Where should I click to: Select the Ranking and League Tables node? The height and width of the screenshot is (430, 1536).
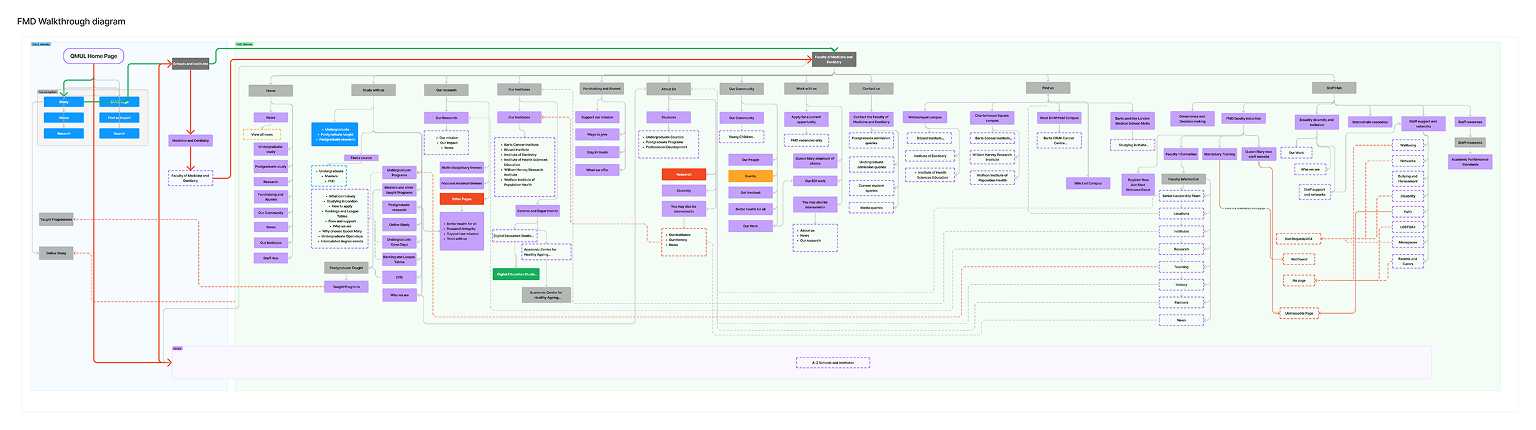pyautogui.click(x=400, y=259)
